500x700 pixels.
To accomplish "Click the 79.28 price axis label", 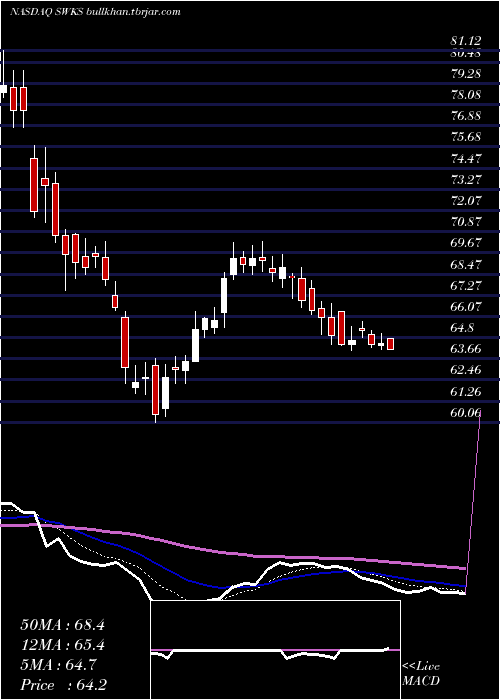I will coord(466,73).
